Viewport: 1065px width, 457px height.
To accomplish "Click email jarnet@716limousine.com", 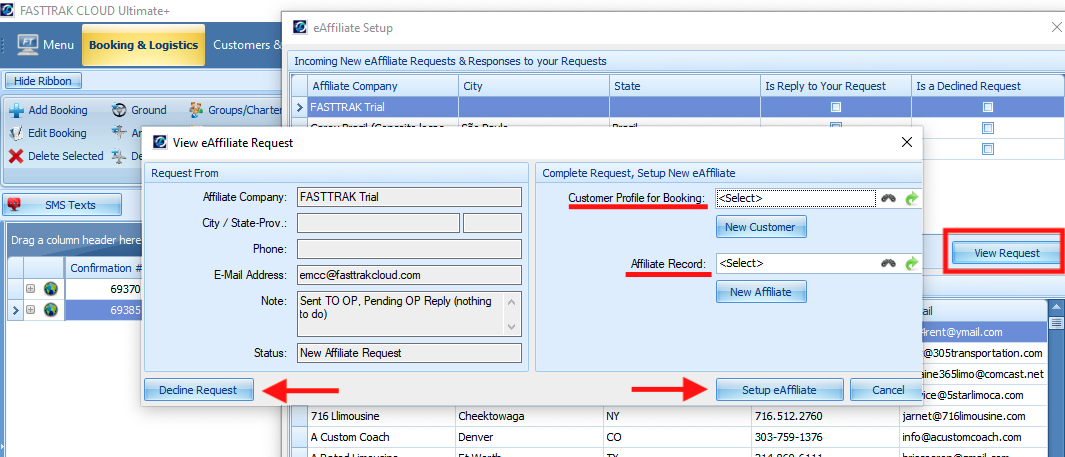I will tap(966, 416).
